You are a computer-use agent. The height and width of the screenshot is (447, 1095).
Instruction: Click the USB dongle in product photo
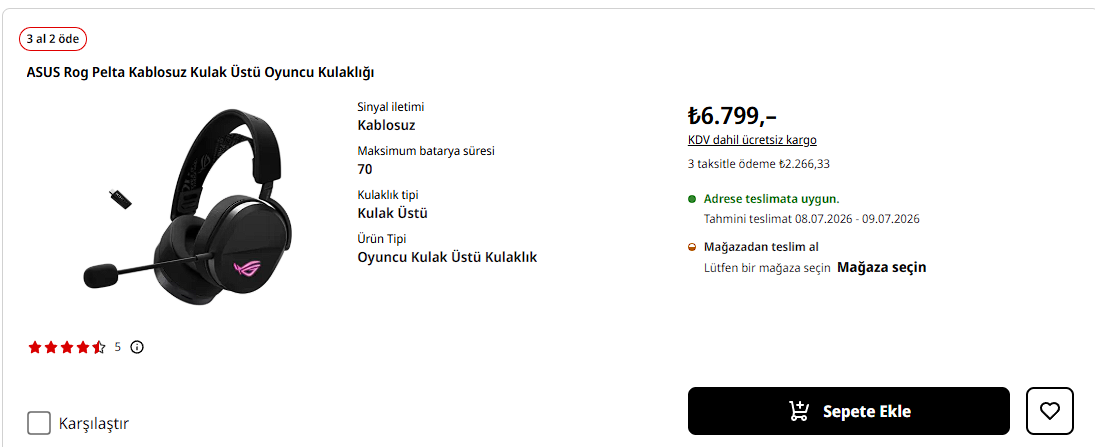pyautogui.click(x=119, y=198)
